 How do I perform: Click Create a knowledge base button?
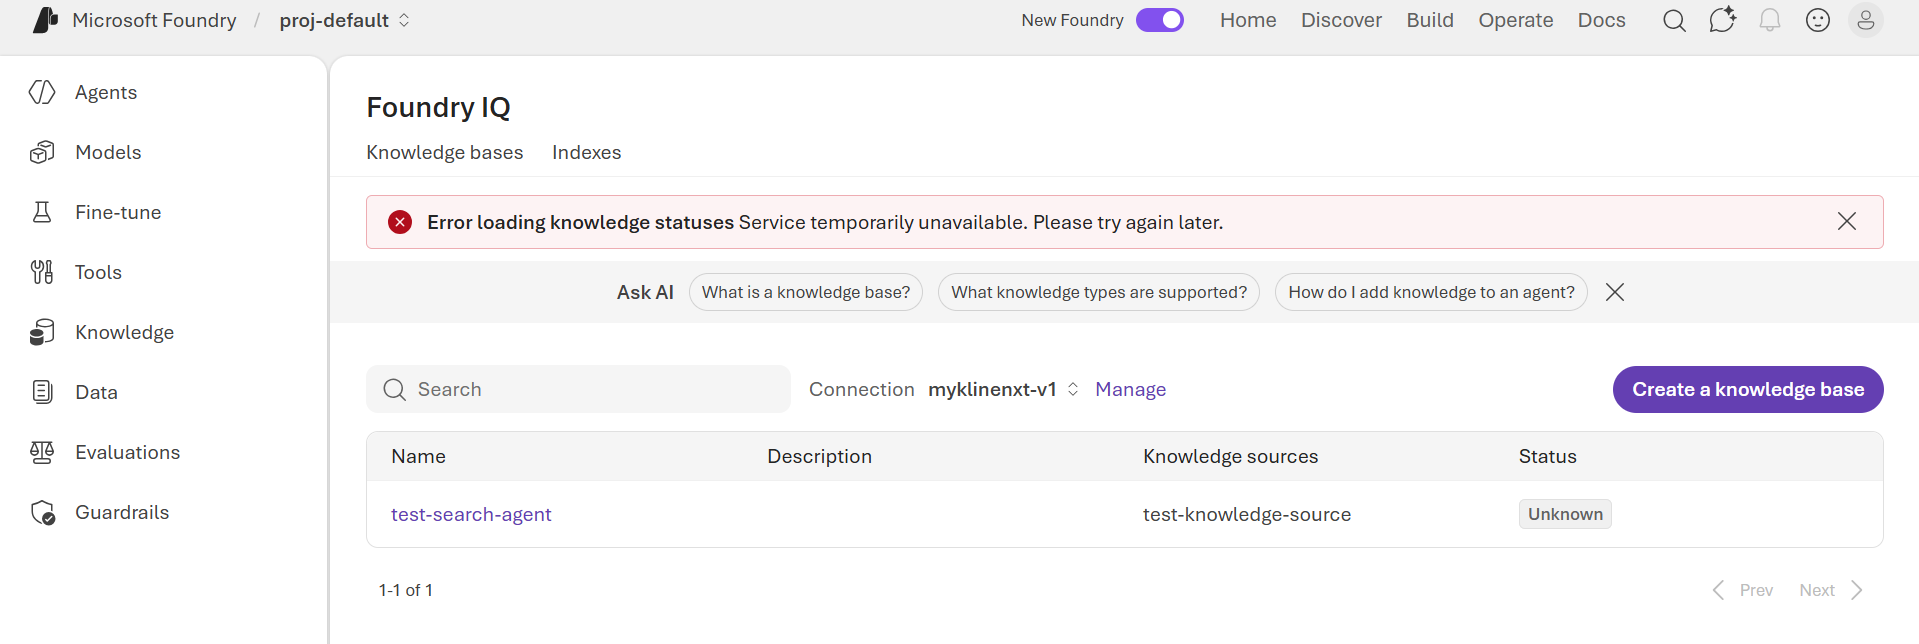point(1748,389)
